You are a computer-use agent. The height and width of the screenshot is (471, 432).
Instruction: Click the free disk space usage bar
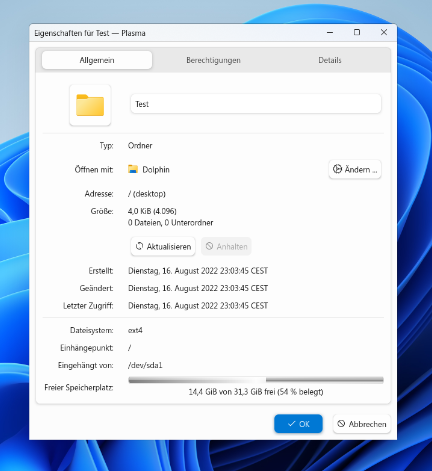[x=256, y=380]
